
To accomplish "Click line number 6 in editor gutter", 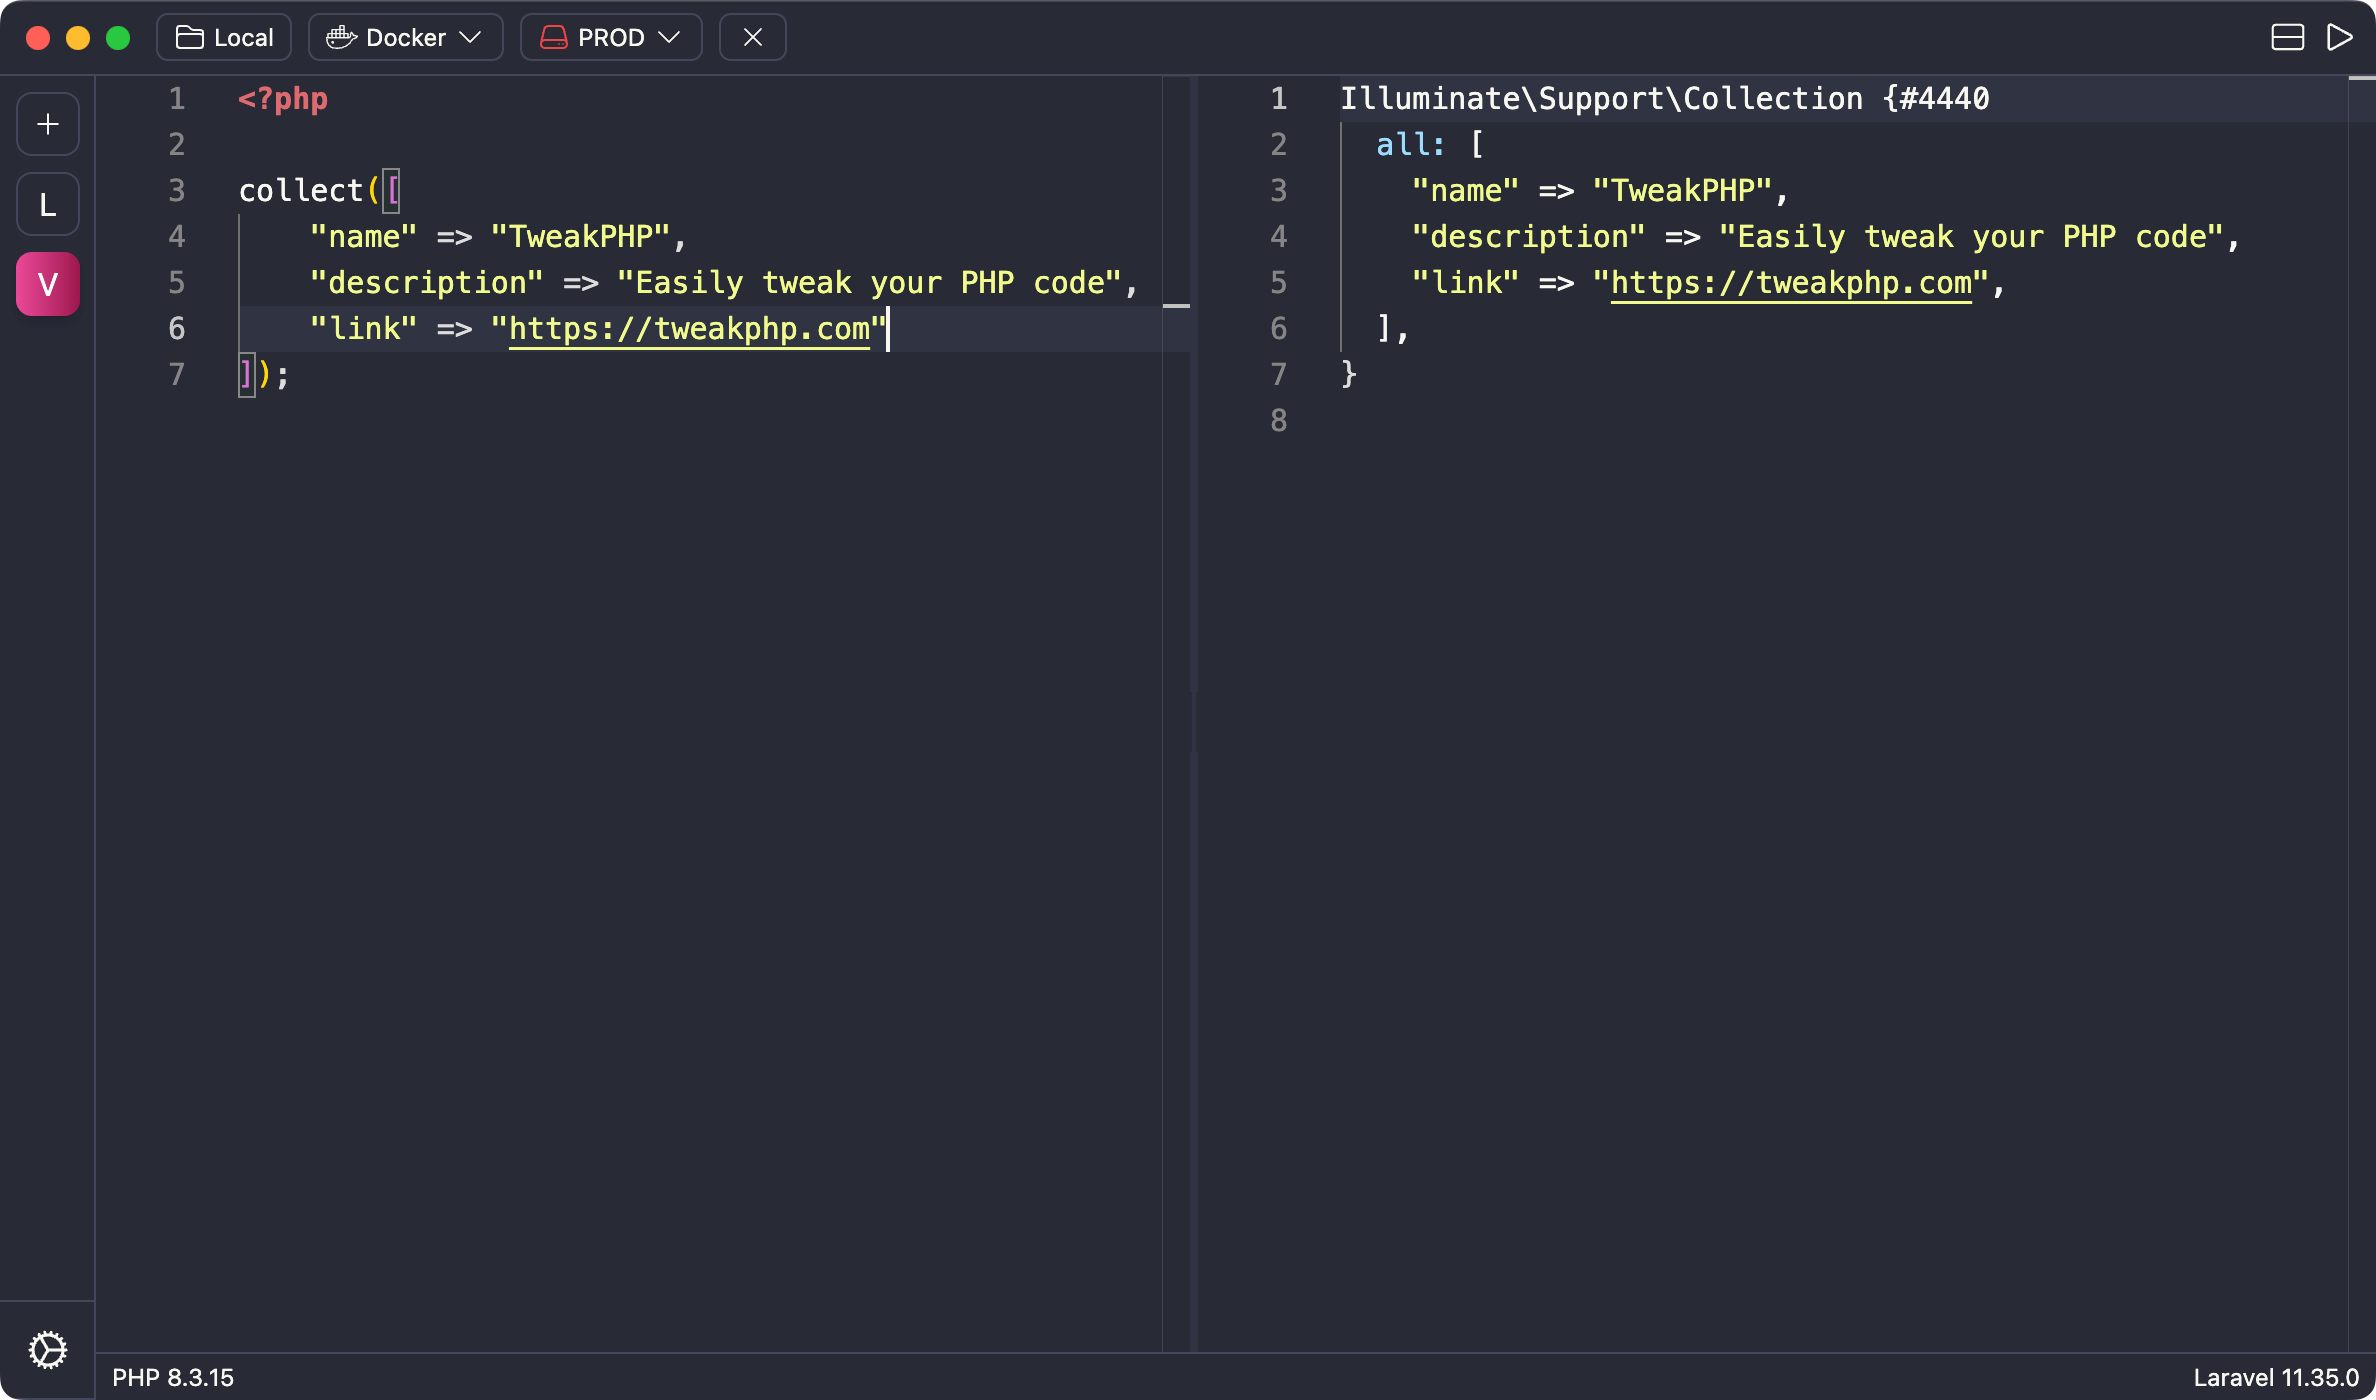I will click(x=177, y=329).
